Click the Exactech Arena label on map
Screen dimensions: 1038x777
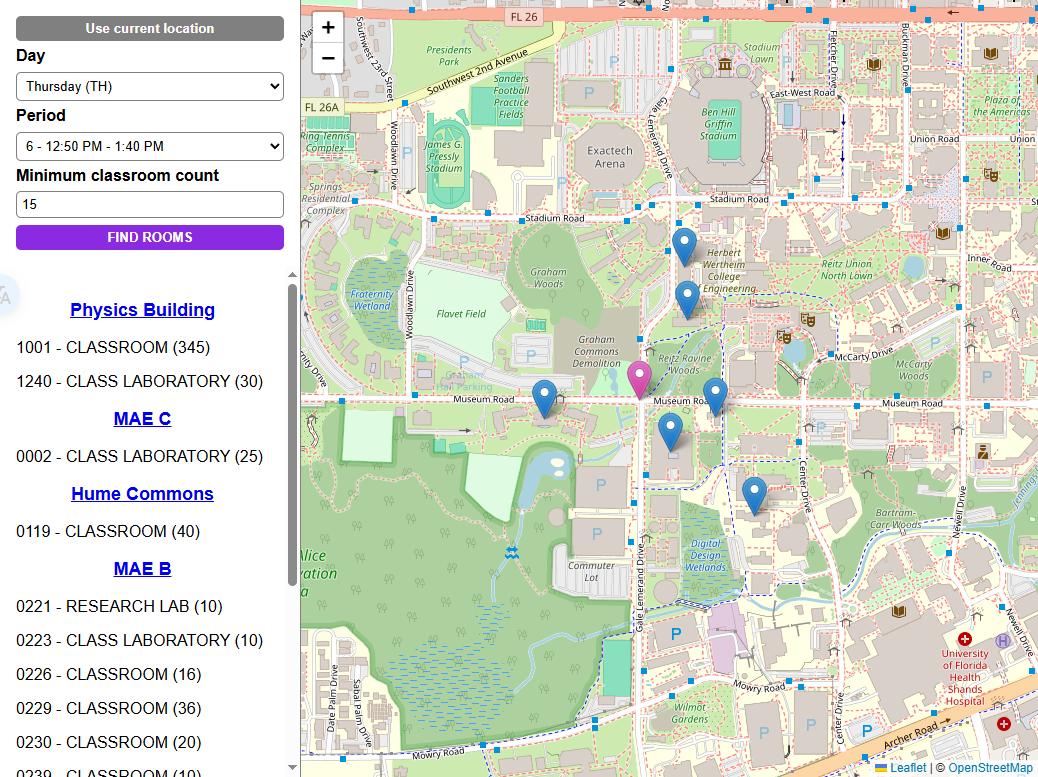point(610,157)
